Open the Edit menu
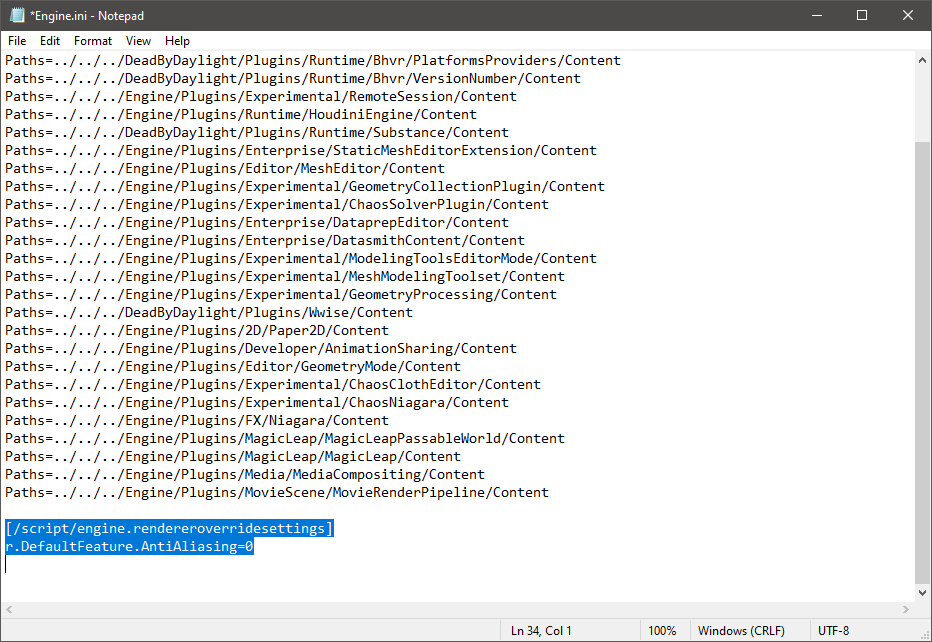 click(50, 41)
